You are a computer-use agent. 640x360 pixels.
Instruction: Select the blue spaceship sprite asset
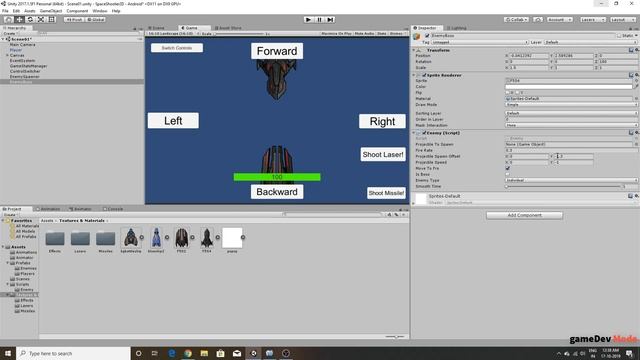[156, 238]
